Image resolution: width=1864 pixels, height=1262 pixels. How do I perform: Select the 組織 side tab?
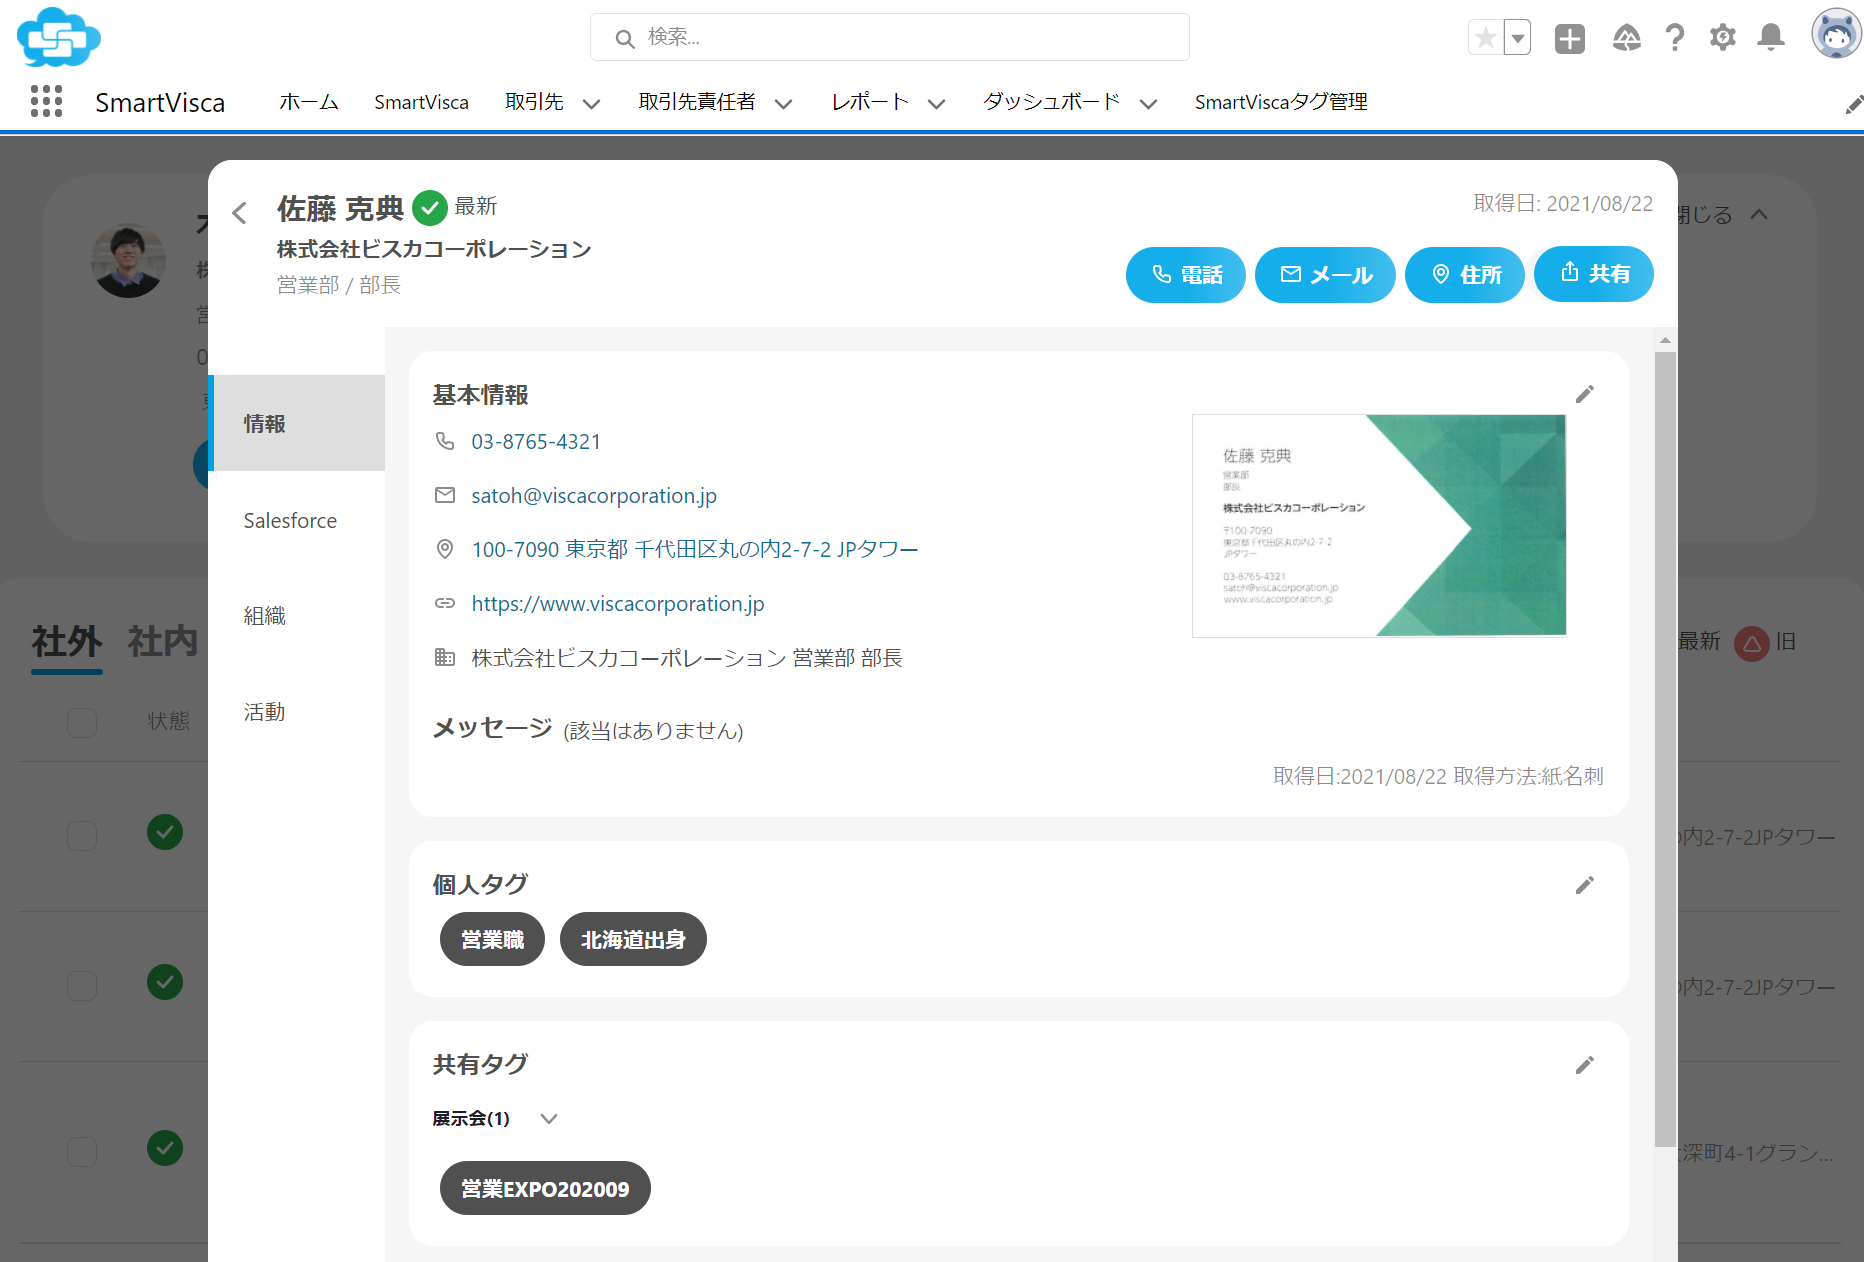point(298,616)
